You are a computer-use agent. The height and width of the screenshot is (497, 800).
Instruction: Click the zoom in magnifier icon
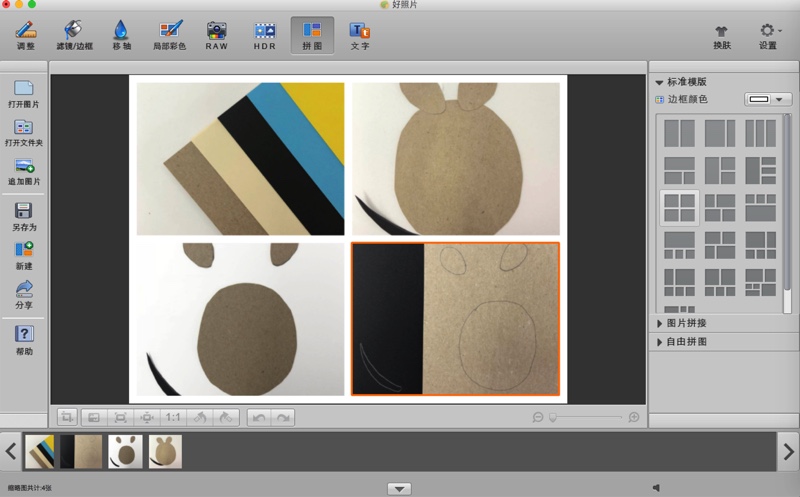point(634,417)
